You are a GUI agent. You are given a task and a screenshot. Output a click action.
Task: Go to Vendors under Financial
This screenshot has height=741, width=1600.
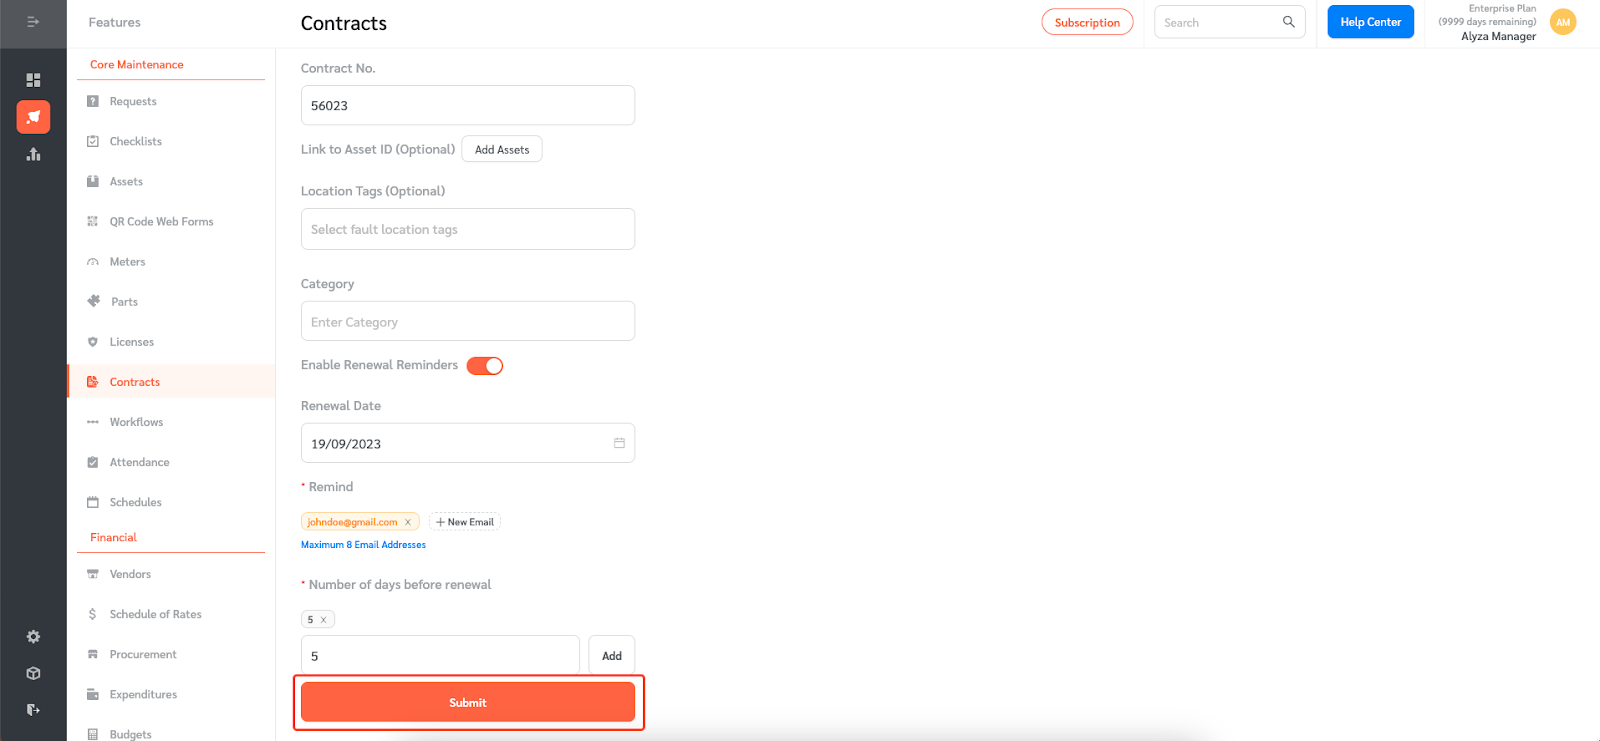(x=130, y=574)
